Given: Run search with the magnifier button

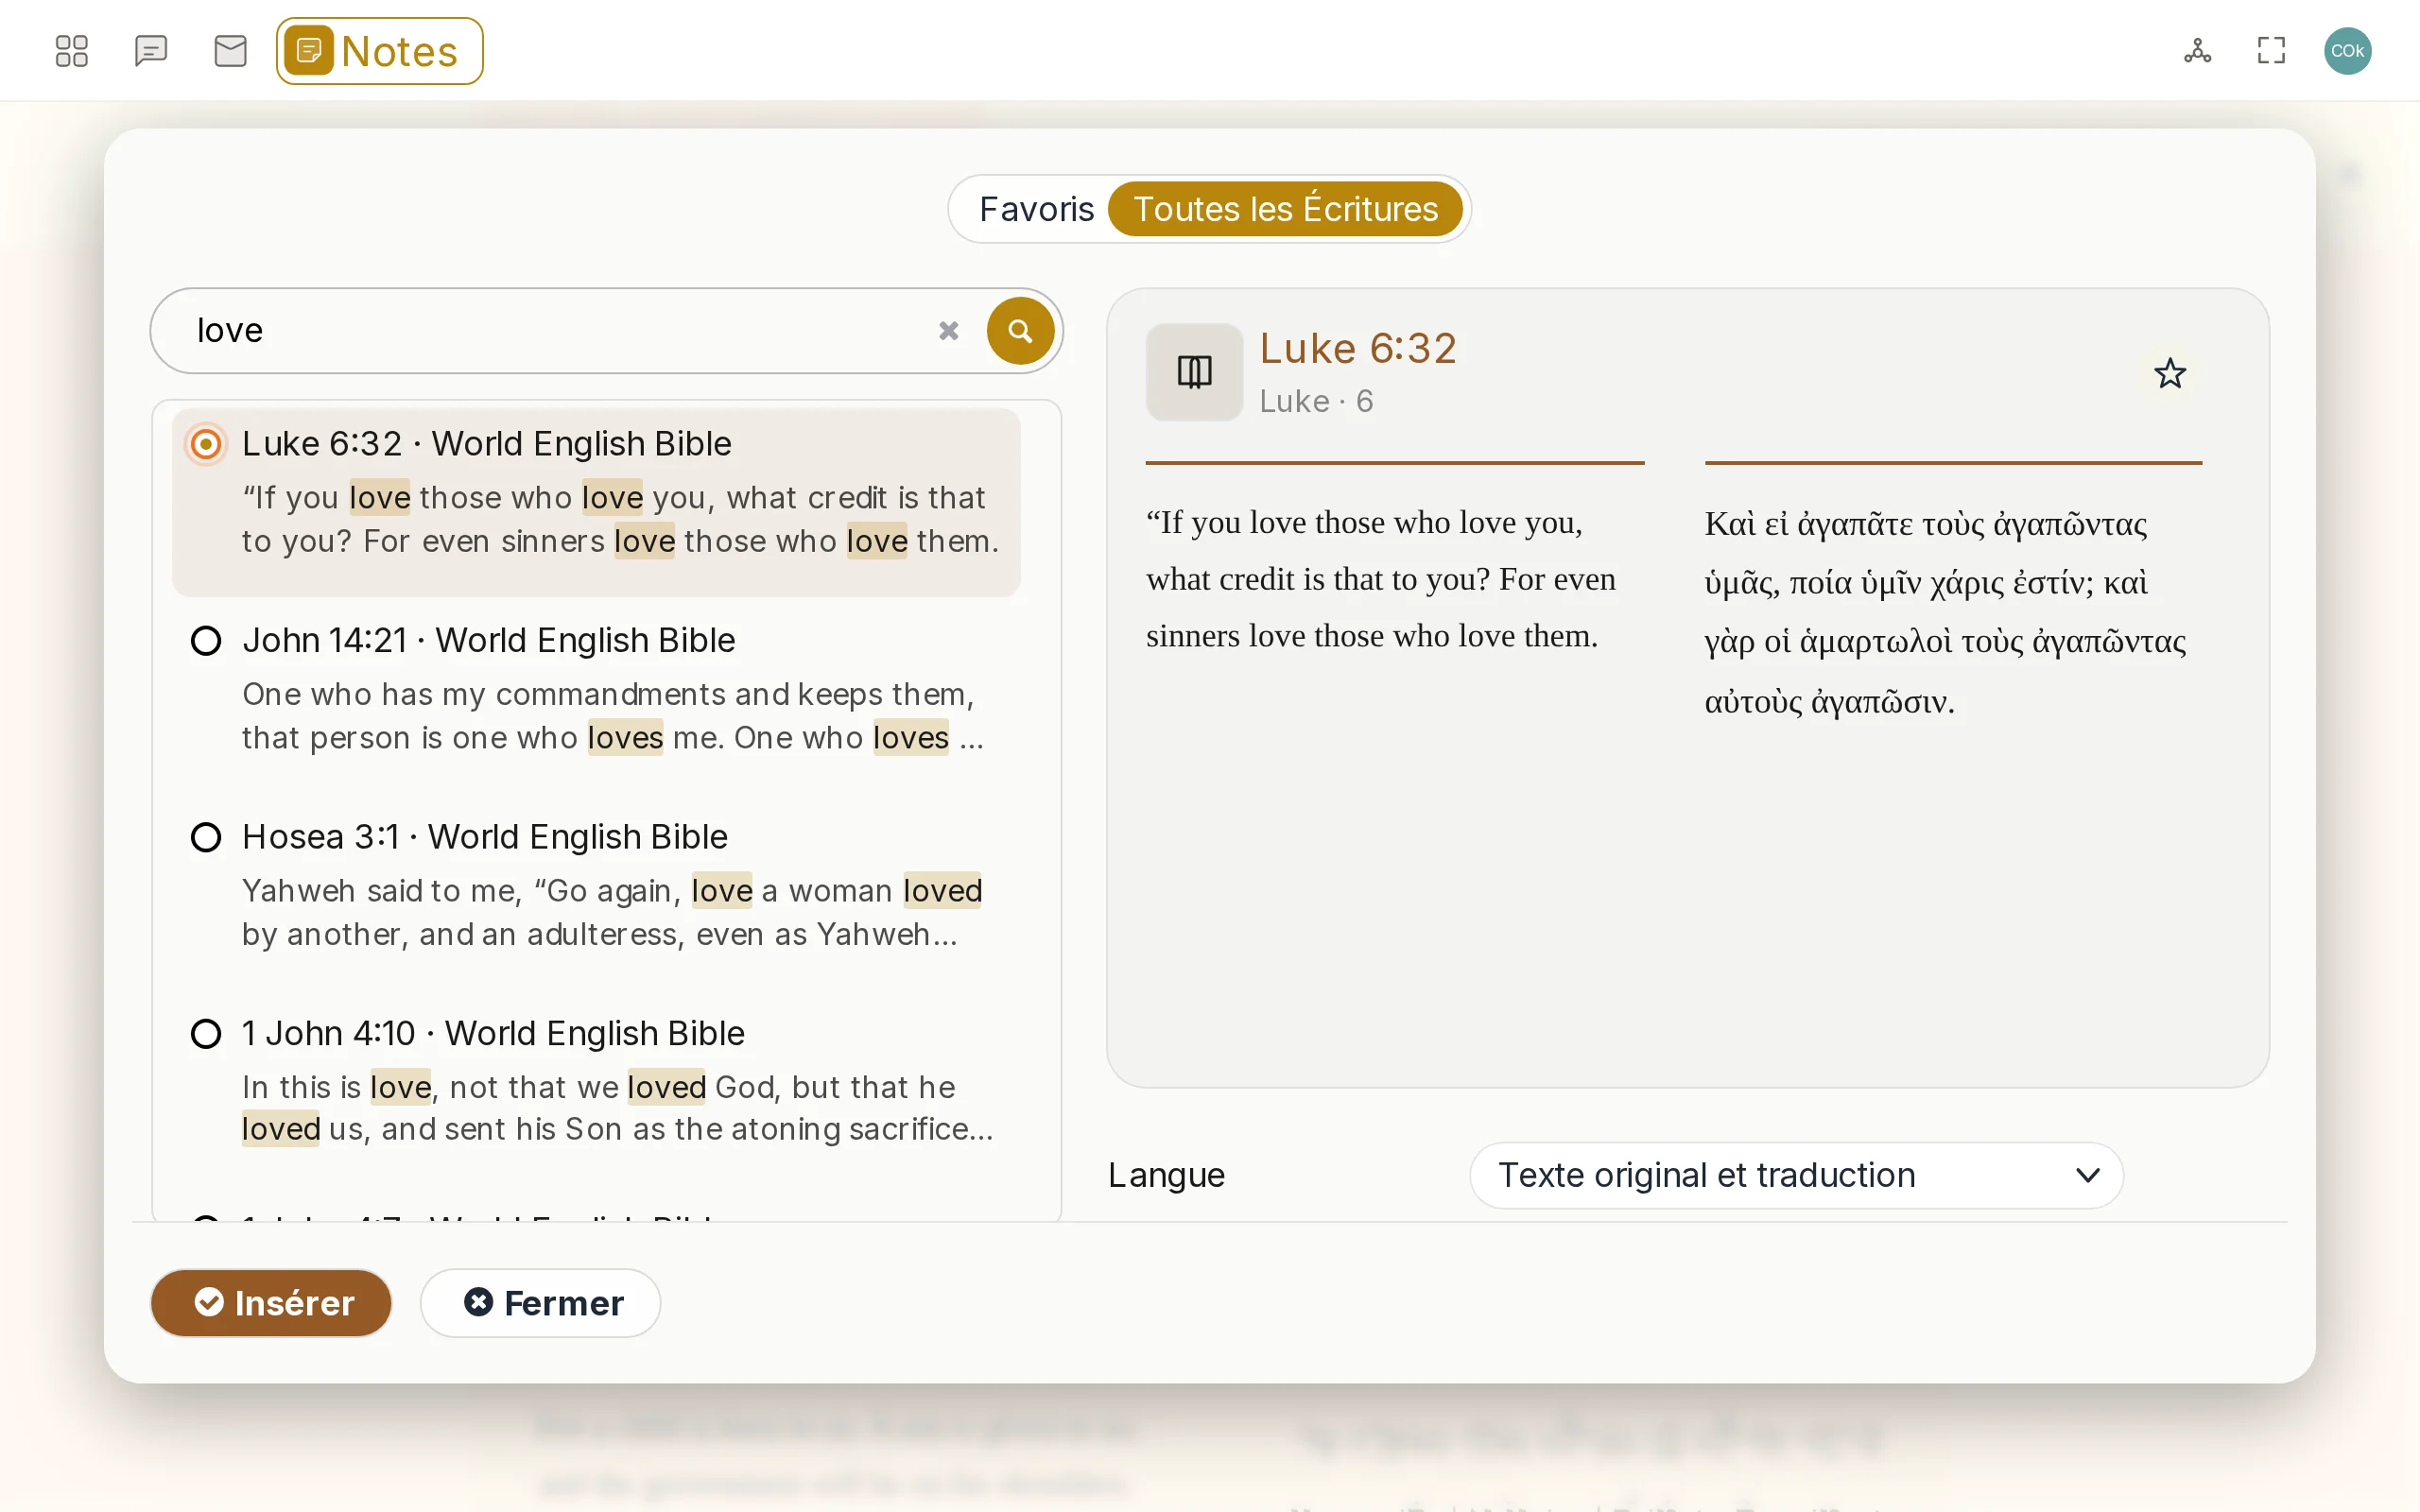Looking at the screenshot, I should click(x=1020, y=331).
